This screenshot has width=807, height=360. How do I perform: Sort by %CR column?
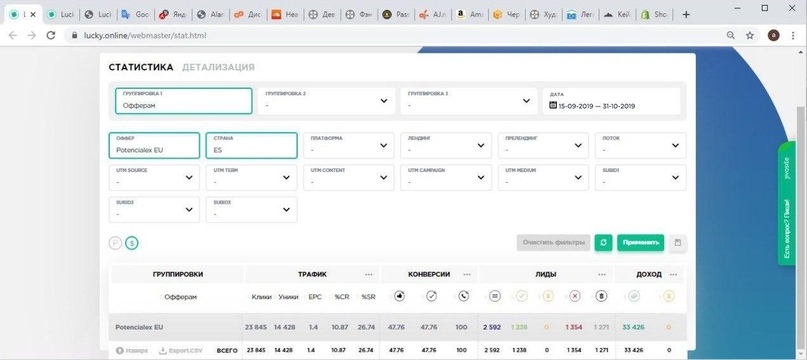coord(341,297)
